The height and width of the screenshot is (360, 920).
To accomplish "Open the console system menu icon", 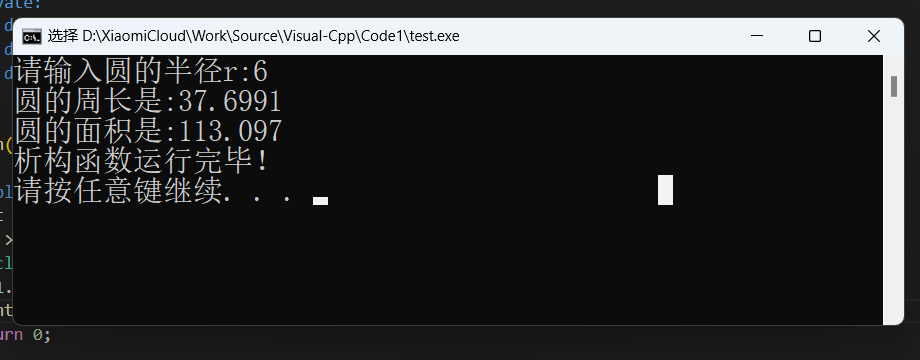I will click(x=32, y=36).
